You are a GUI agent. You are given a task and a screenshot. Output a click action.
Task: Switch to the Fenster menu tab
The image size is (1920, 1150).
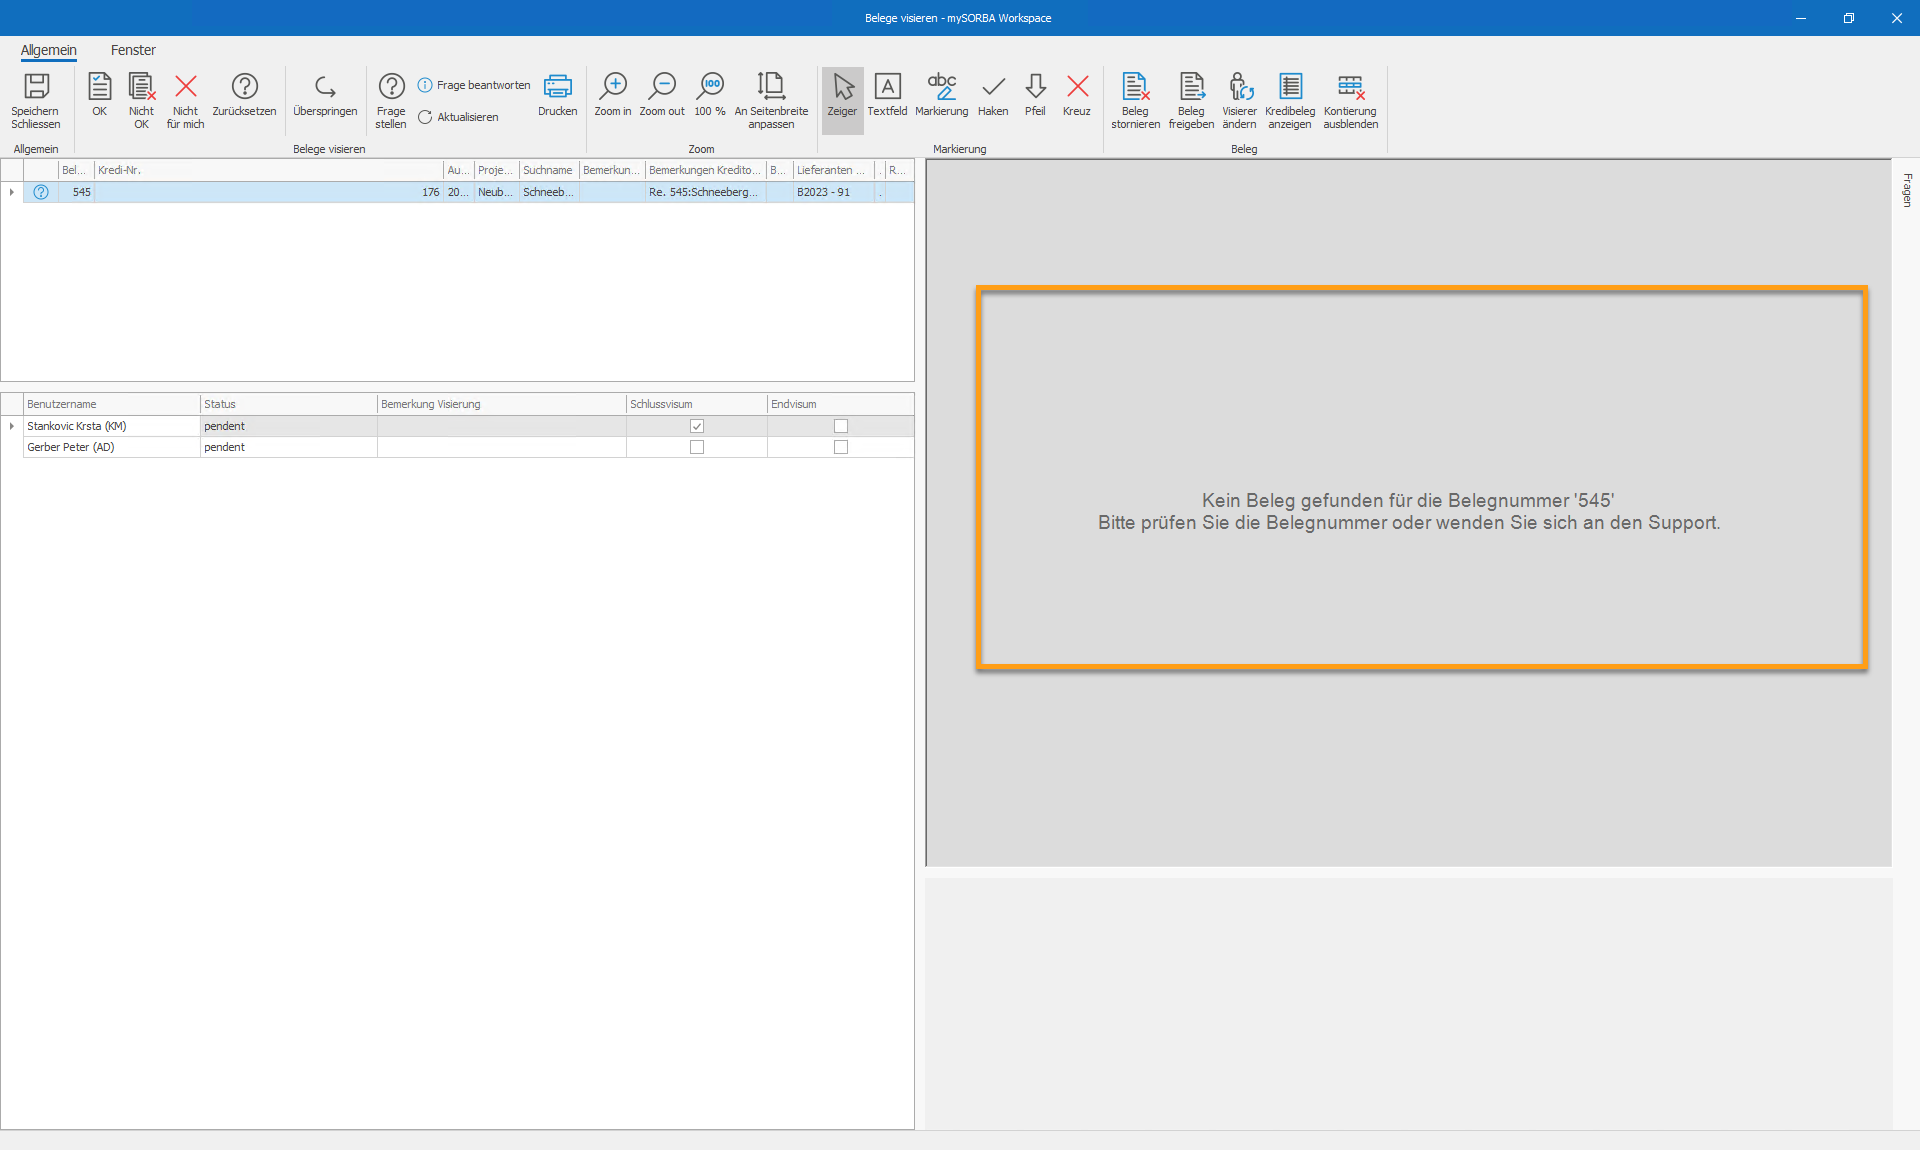coord(133,50)
